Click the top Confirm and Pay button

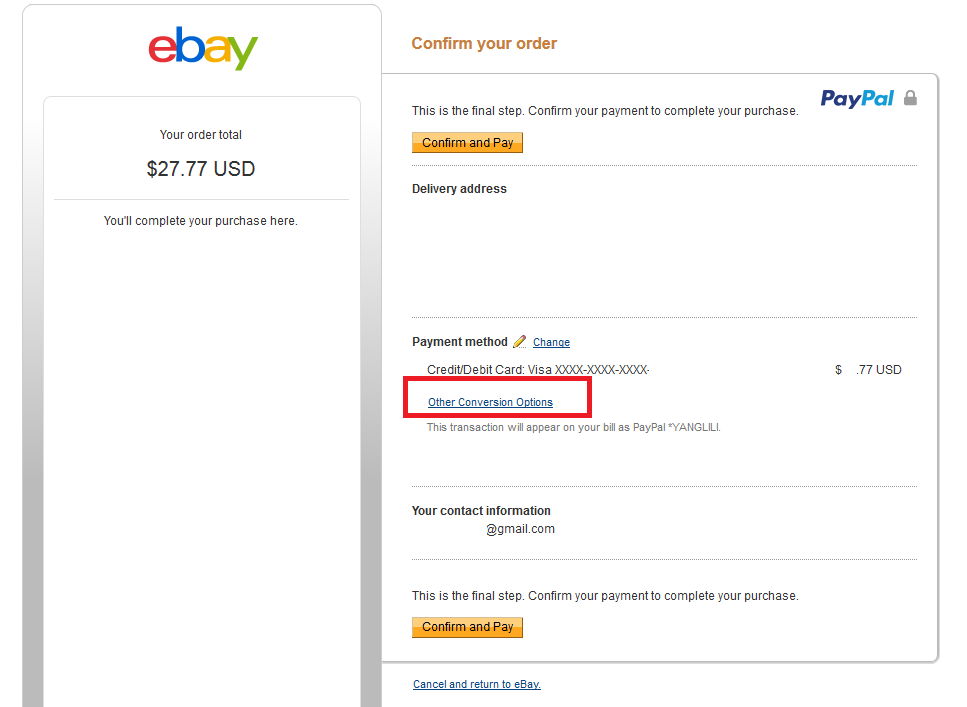point(467,143)
